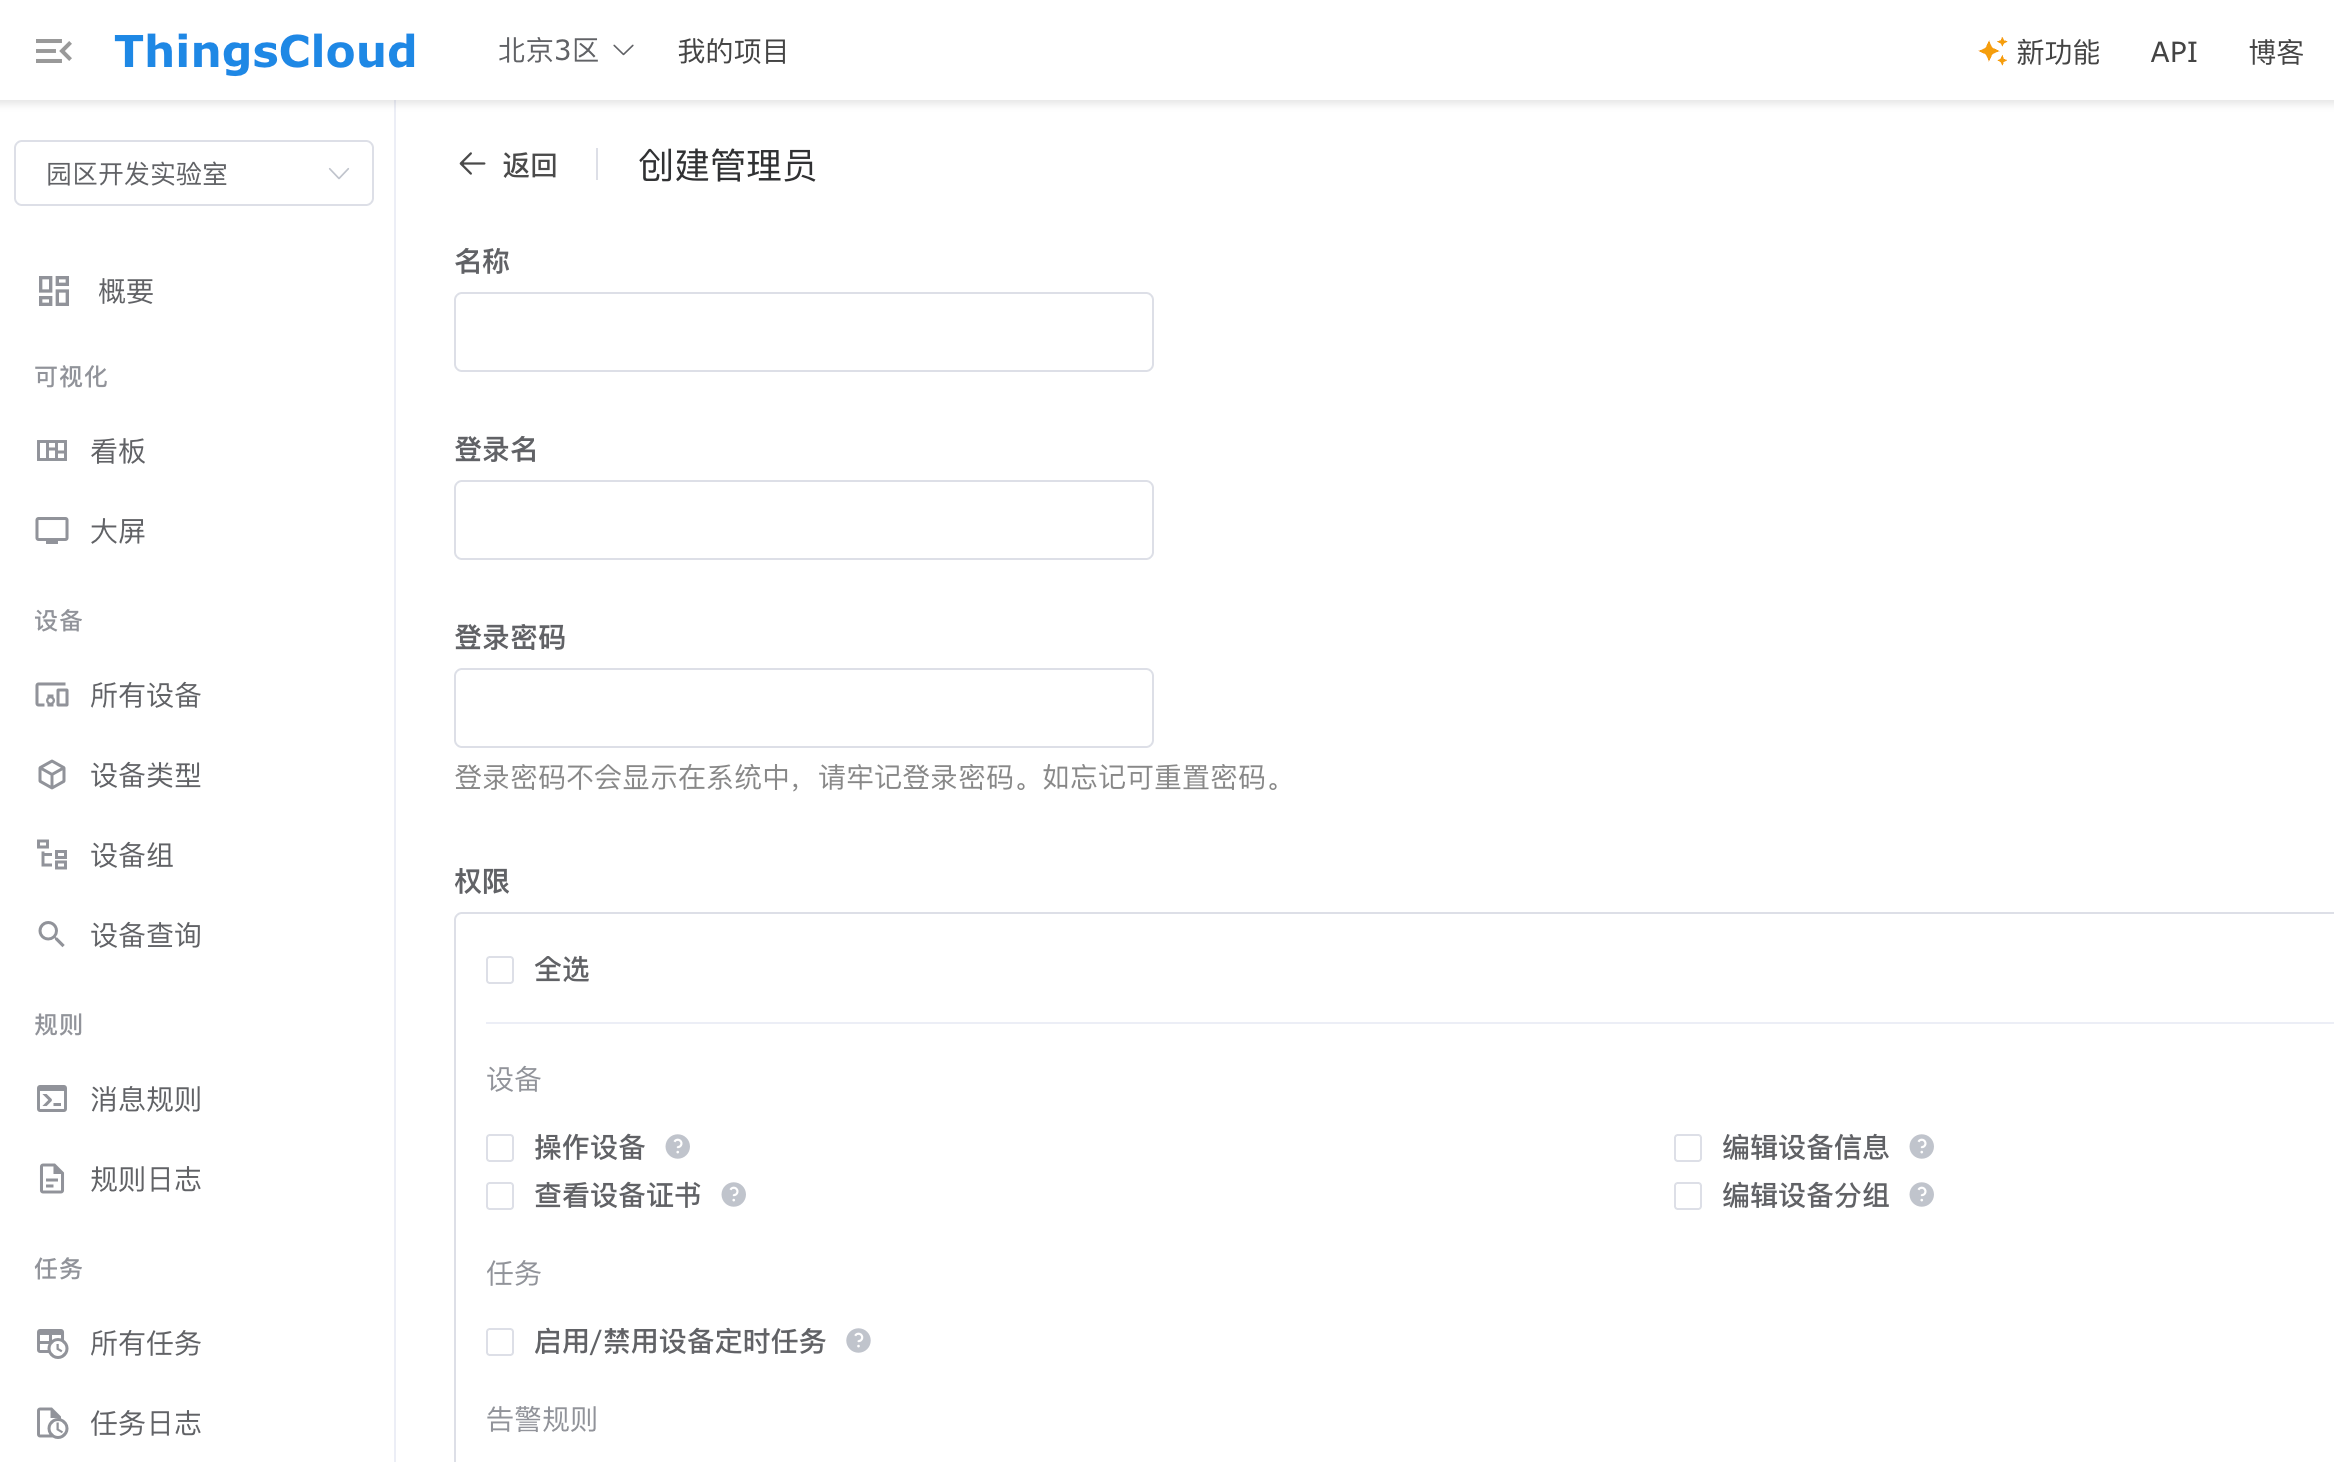Open 我的项目 in the top navigation
Image resolution: width=2334 pixels, height=1462 pixels.
[x=733, y=51]
